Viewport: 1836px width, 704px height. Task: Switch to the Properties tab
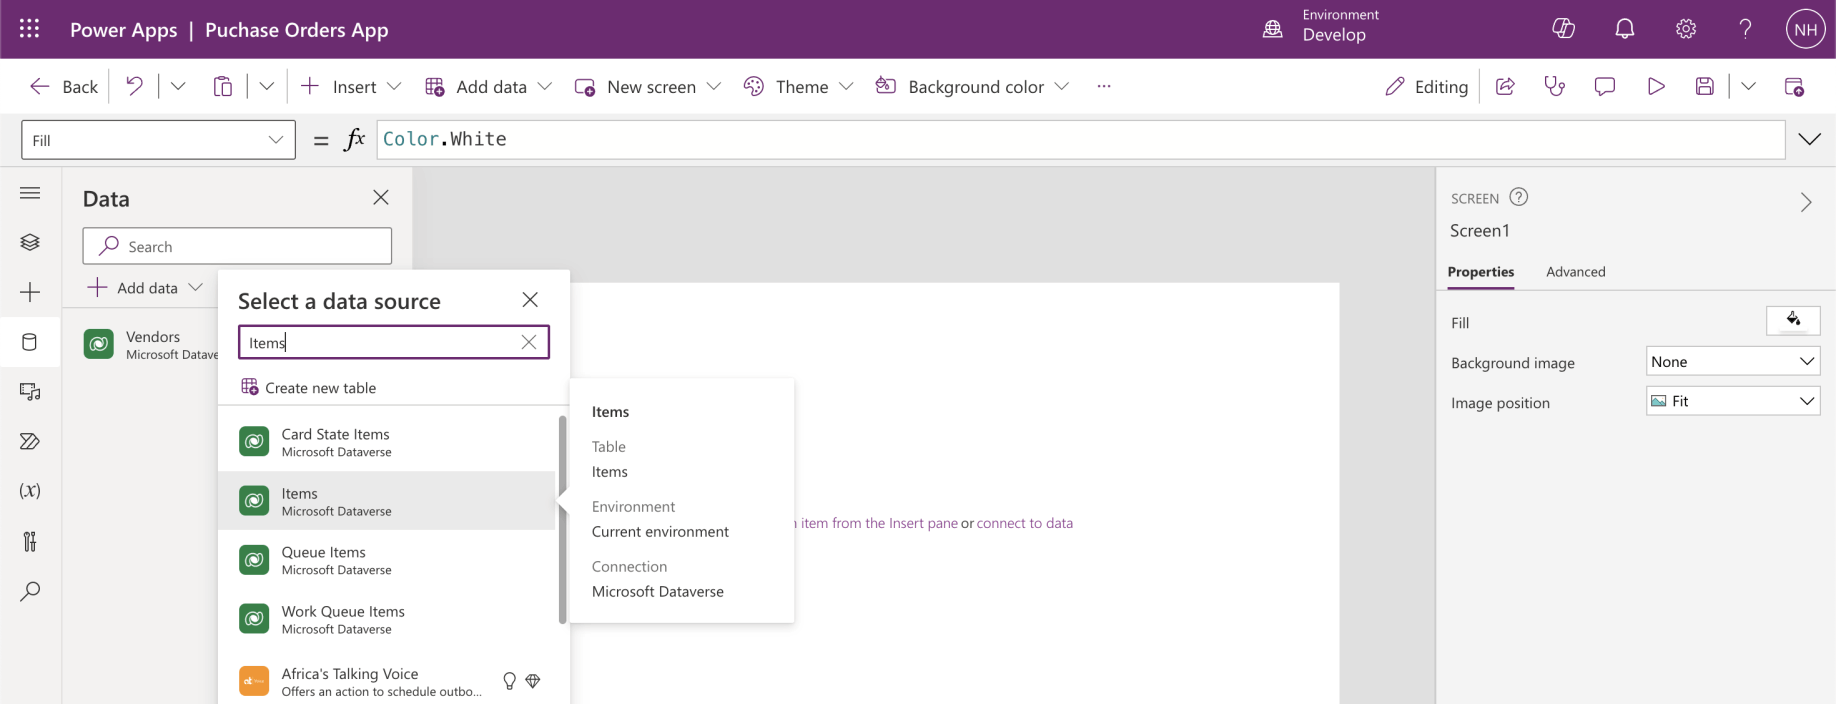pos(1481,272)
